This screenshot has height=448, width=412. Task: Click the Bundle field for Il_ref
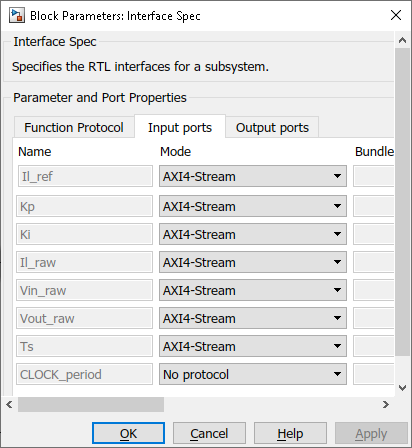(x=374, y=176)
